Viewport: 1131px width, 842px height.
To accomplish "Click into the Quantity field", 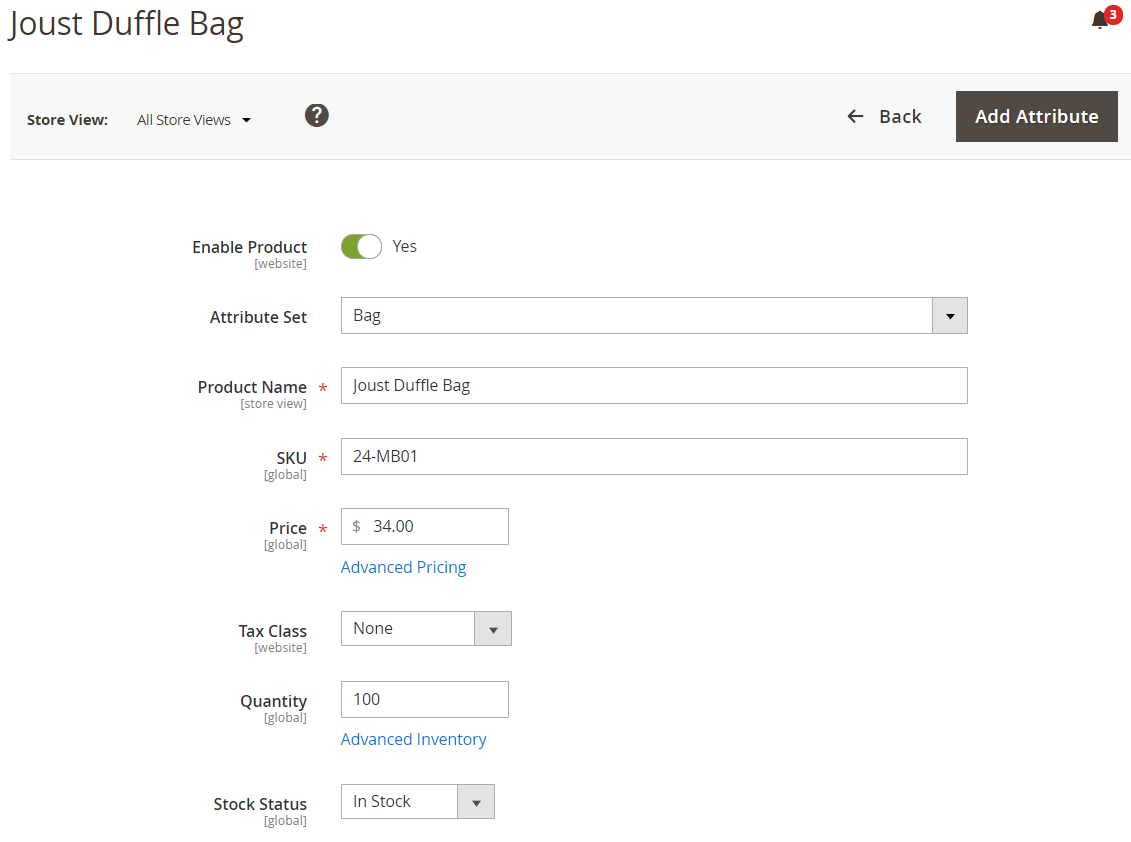I will pos(425,699).
